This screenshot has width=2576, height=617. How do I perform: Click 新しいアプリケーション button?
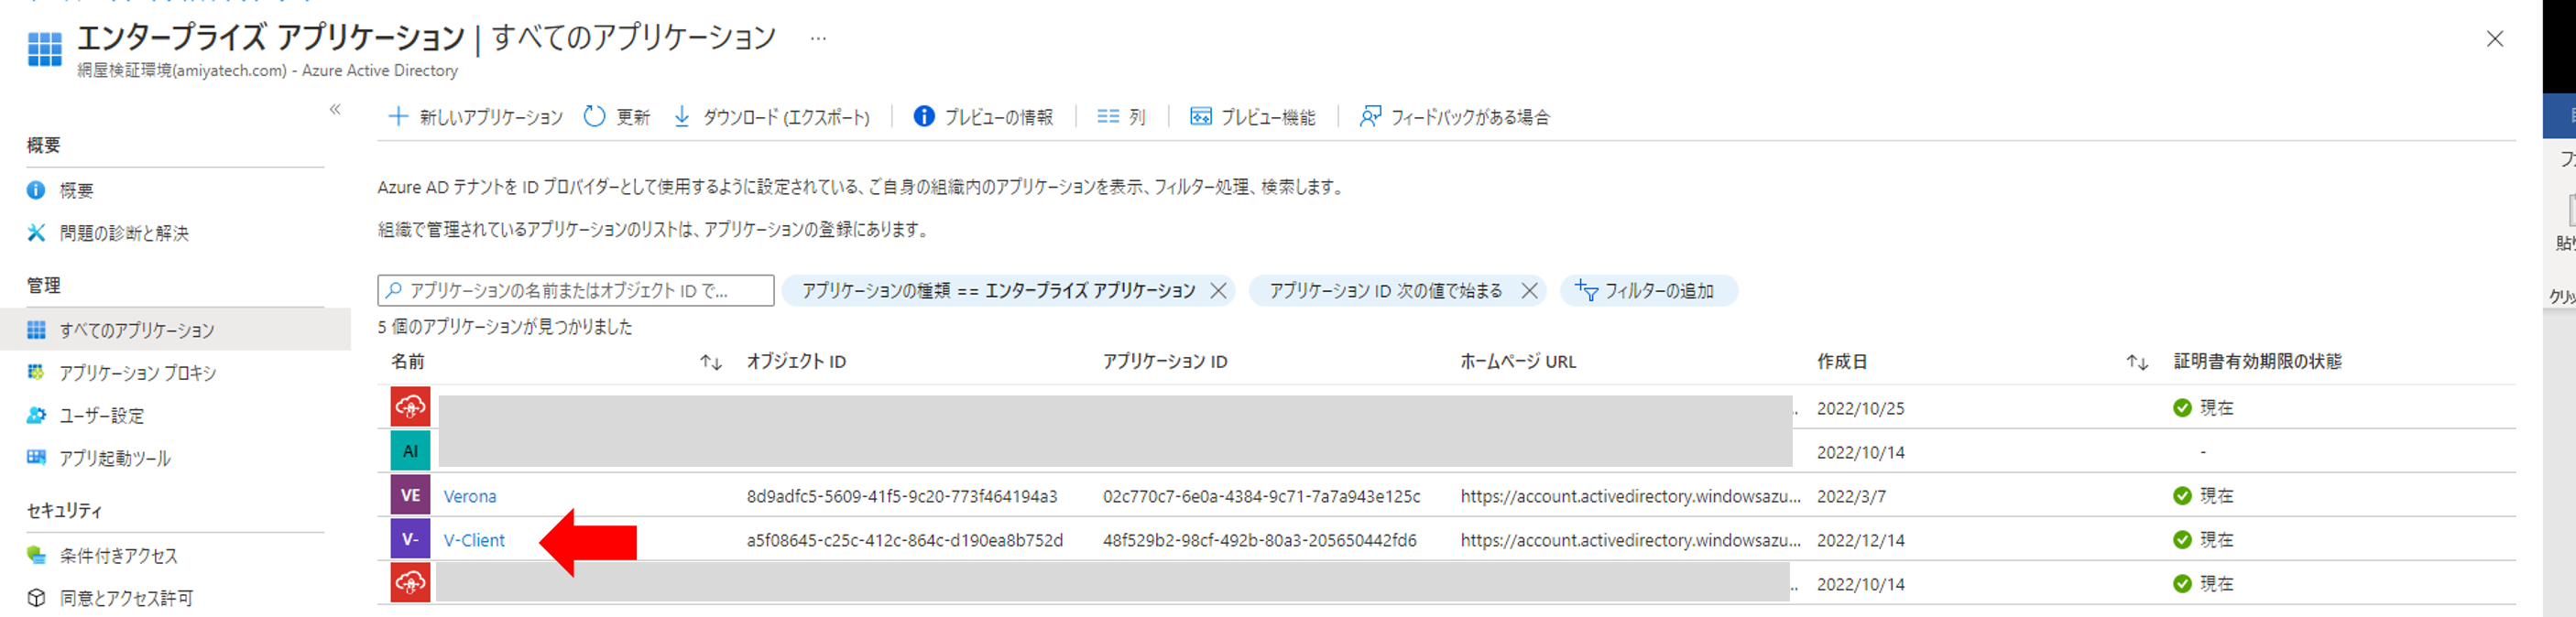click(x=475, y=117)
